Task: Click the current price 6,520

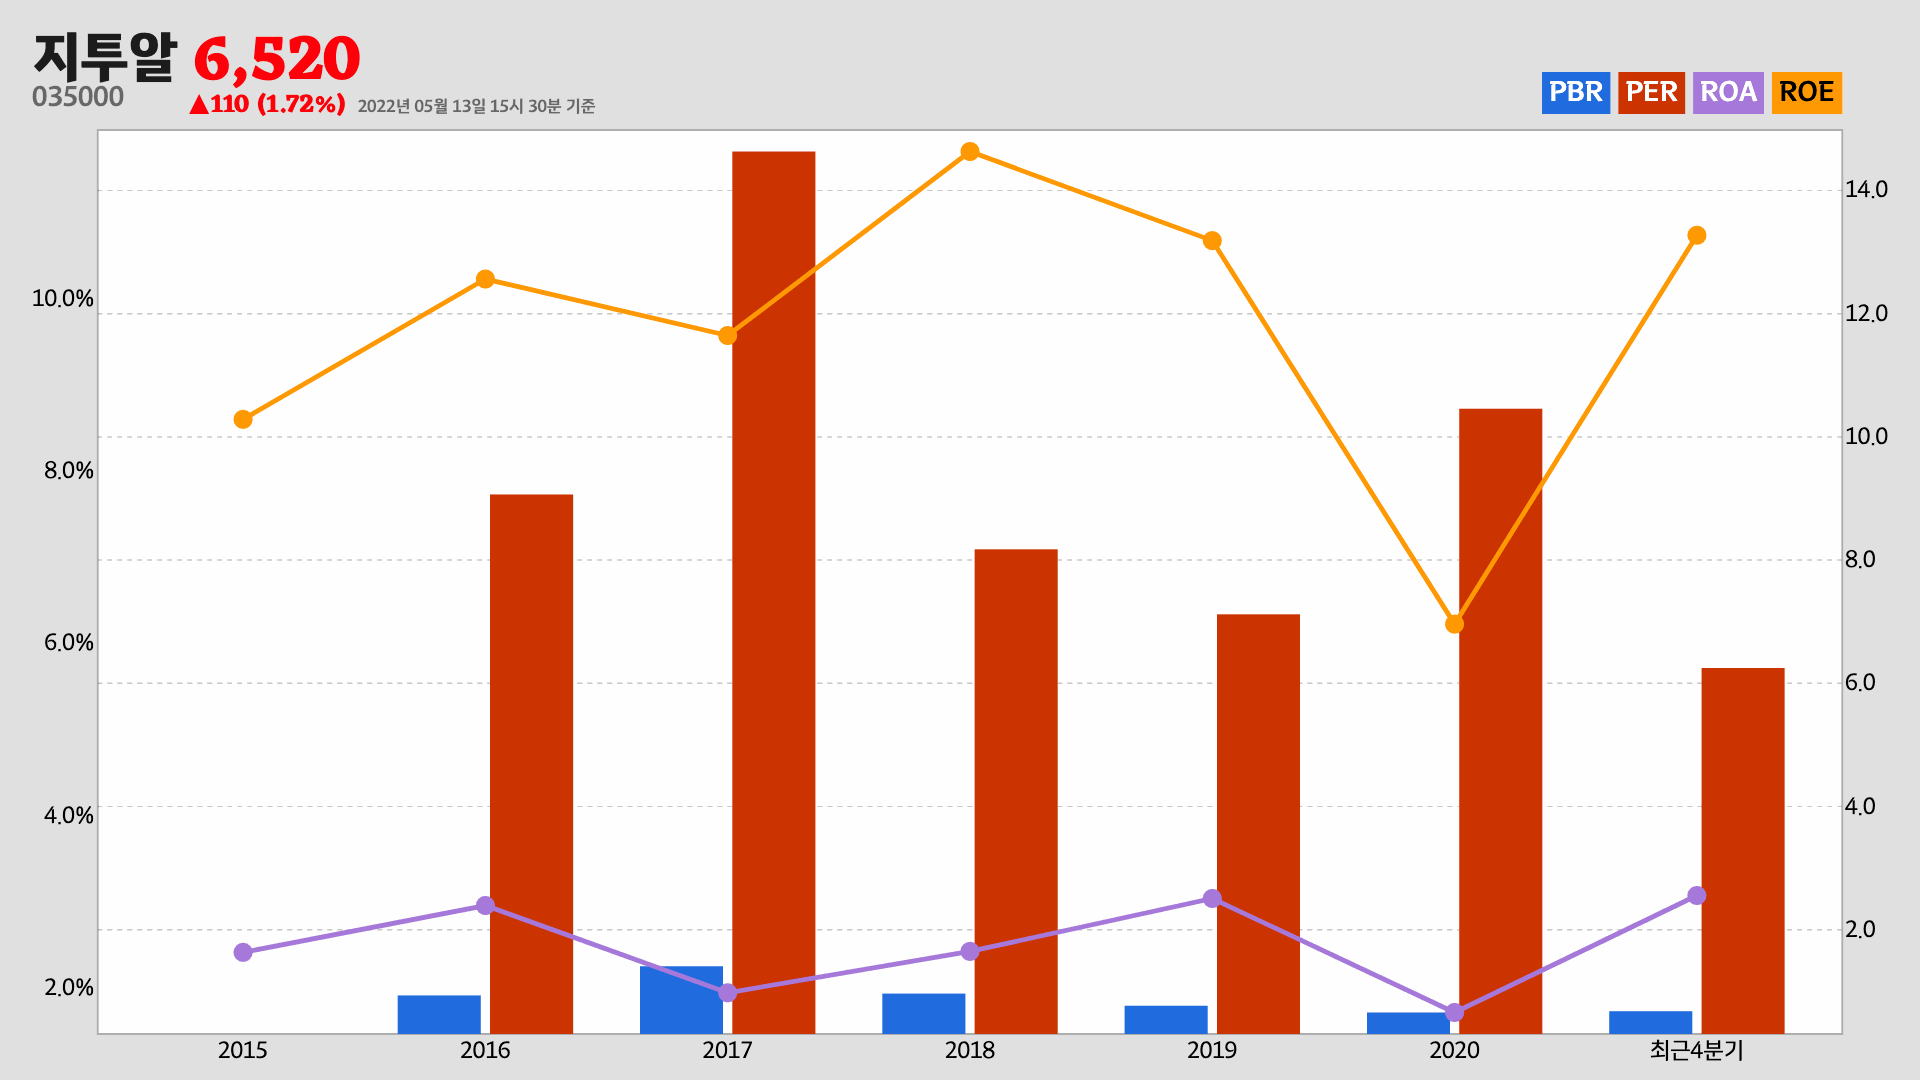Action: point(277,59)
